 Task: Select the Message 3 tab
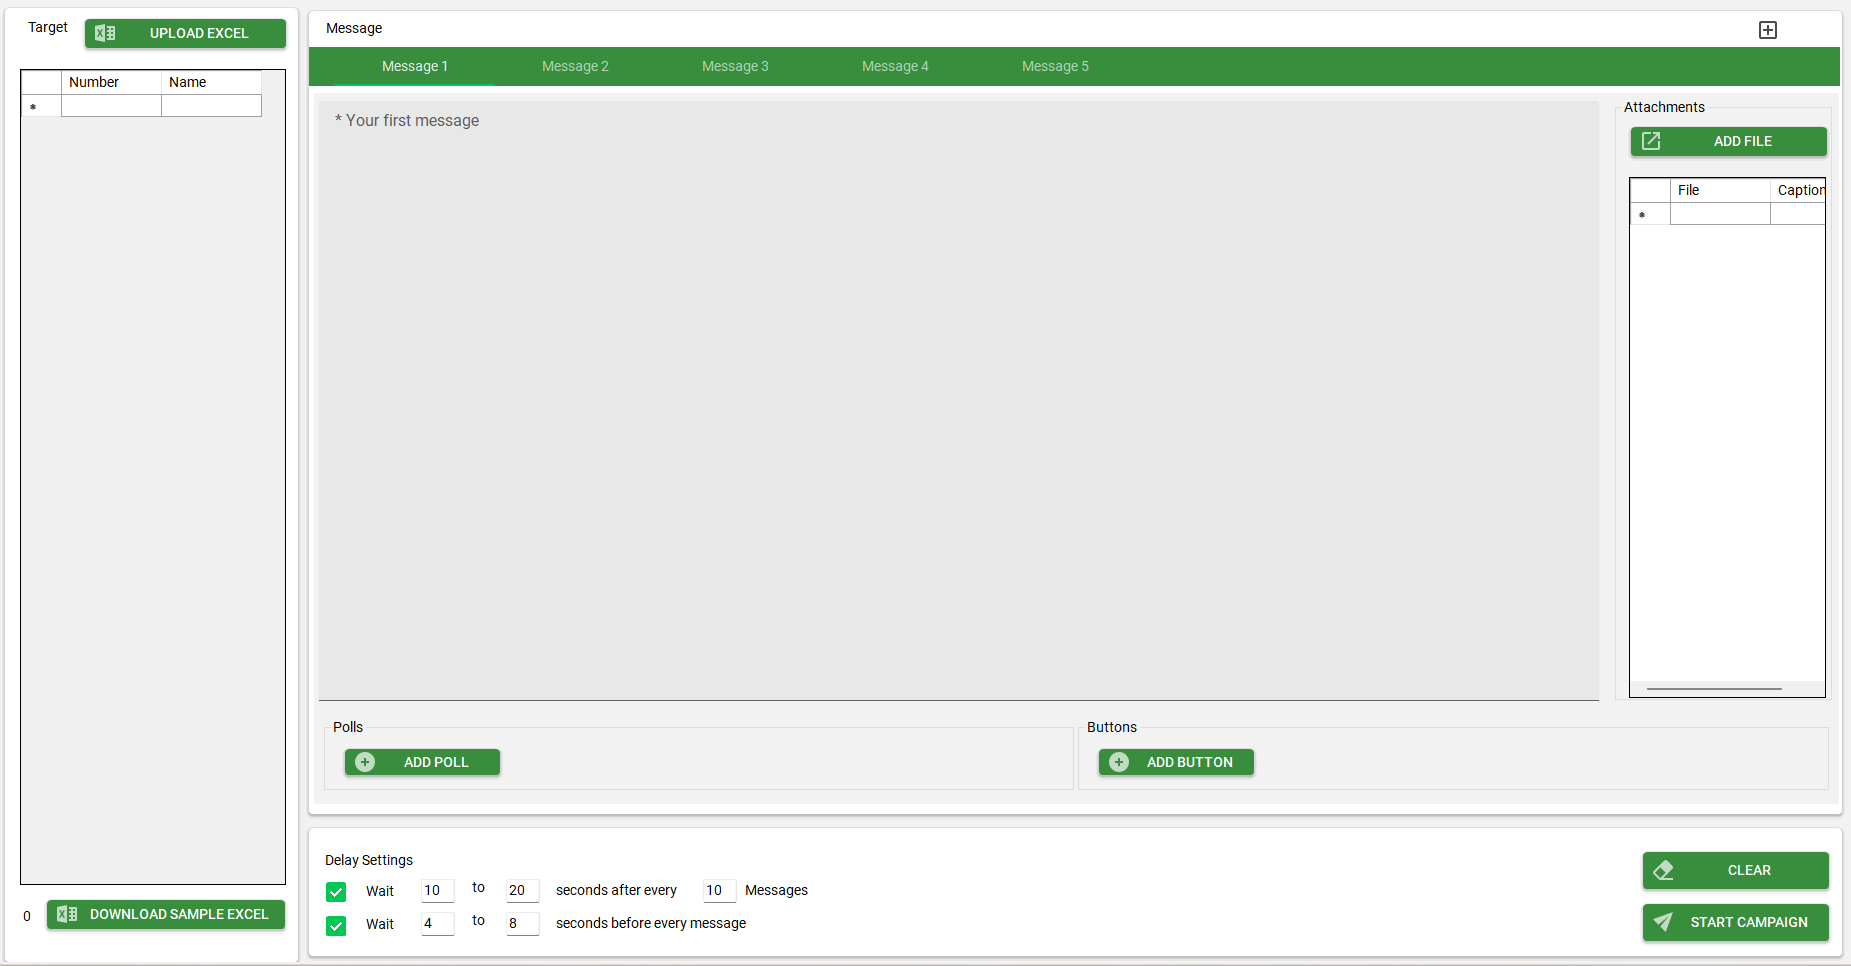(x=735, y=66)
